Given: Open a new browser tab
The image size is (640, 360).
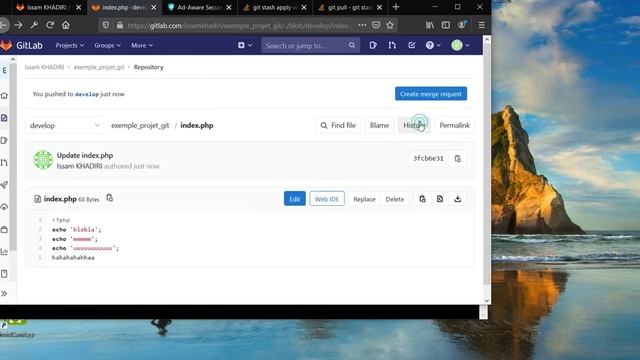Looking at the screenshot, I should tap(396, 7).
